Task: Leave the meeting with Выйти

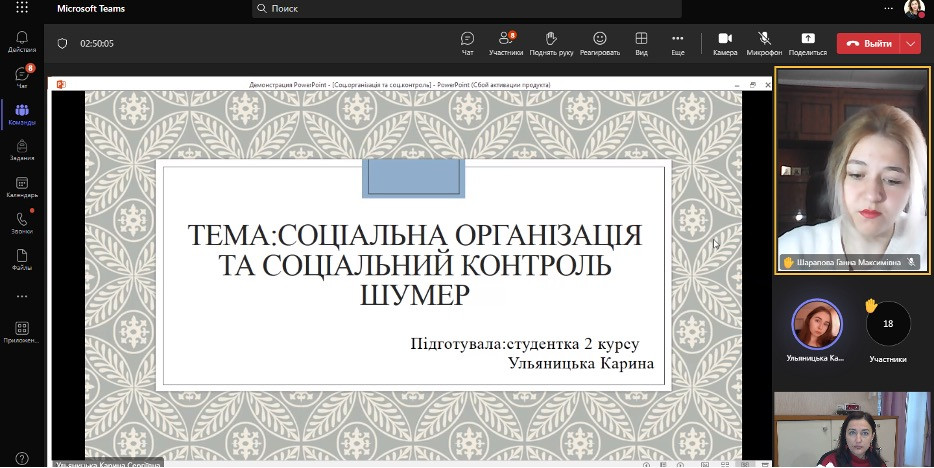Action: (868, 44)
